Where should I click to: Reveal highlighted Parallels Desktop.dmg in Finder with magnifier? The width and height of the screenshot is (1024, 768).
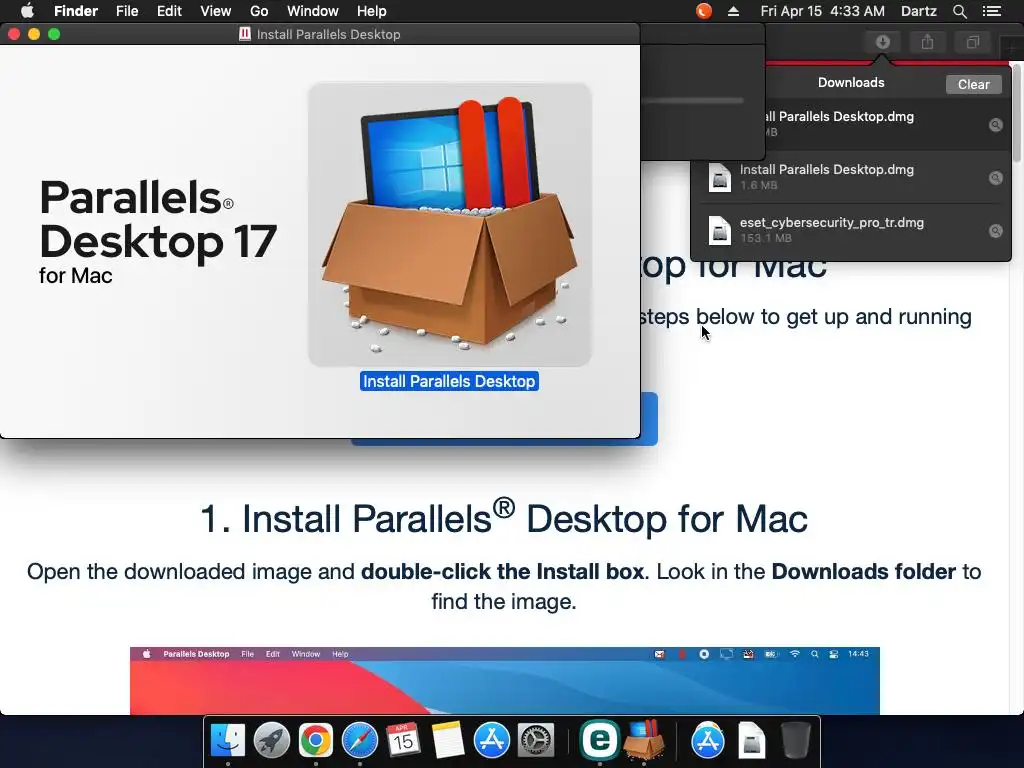(995, 125)
